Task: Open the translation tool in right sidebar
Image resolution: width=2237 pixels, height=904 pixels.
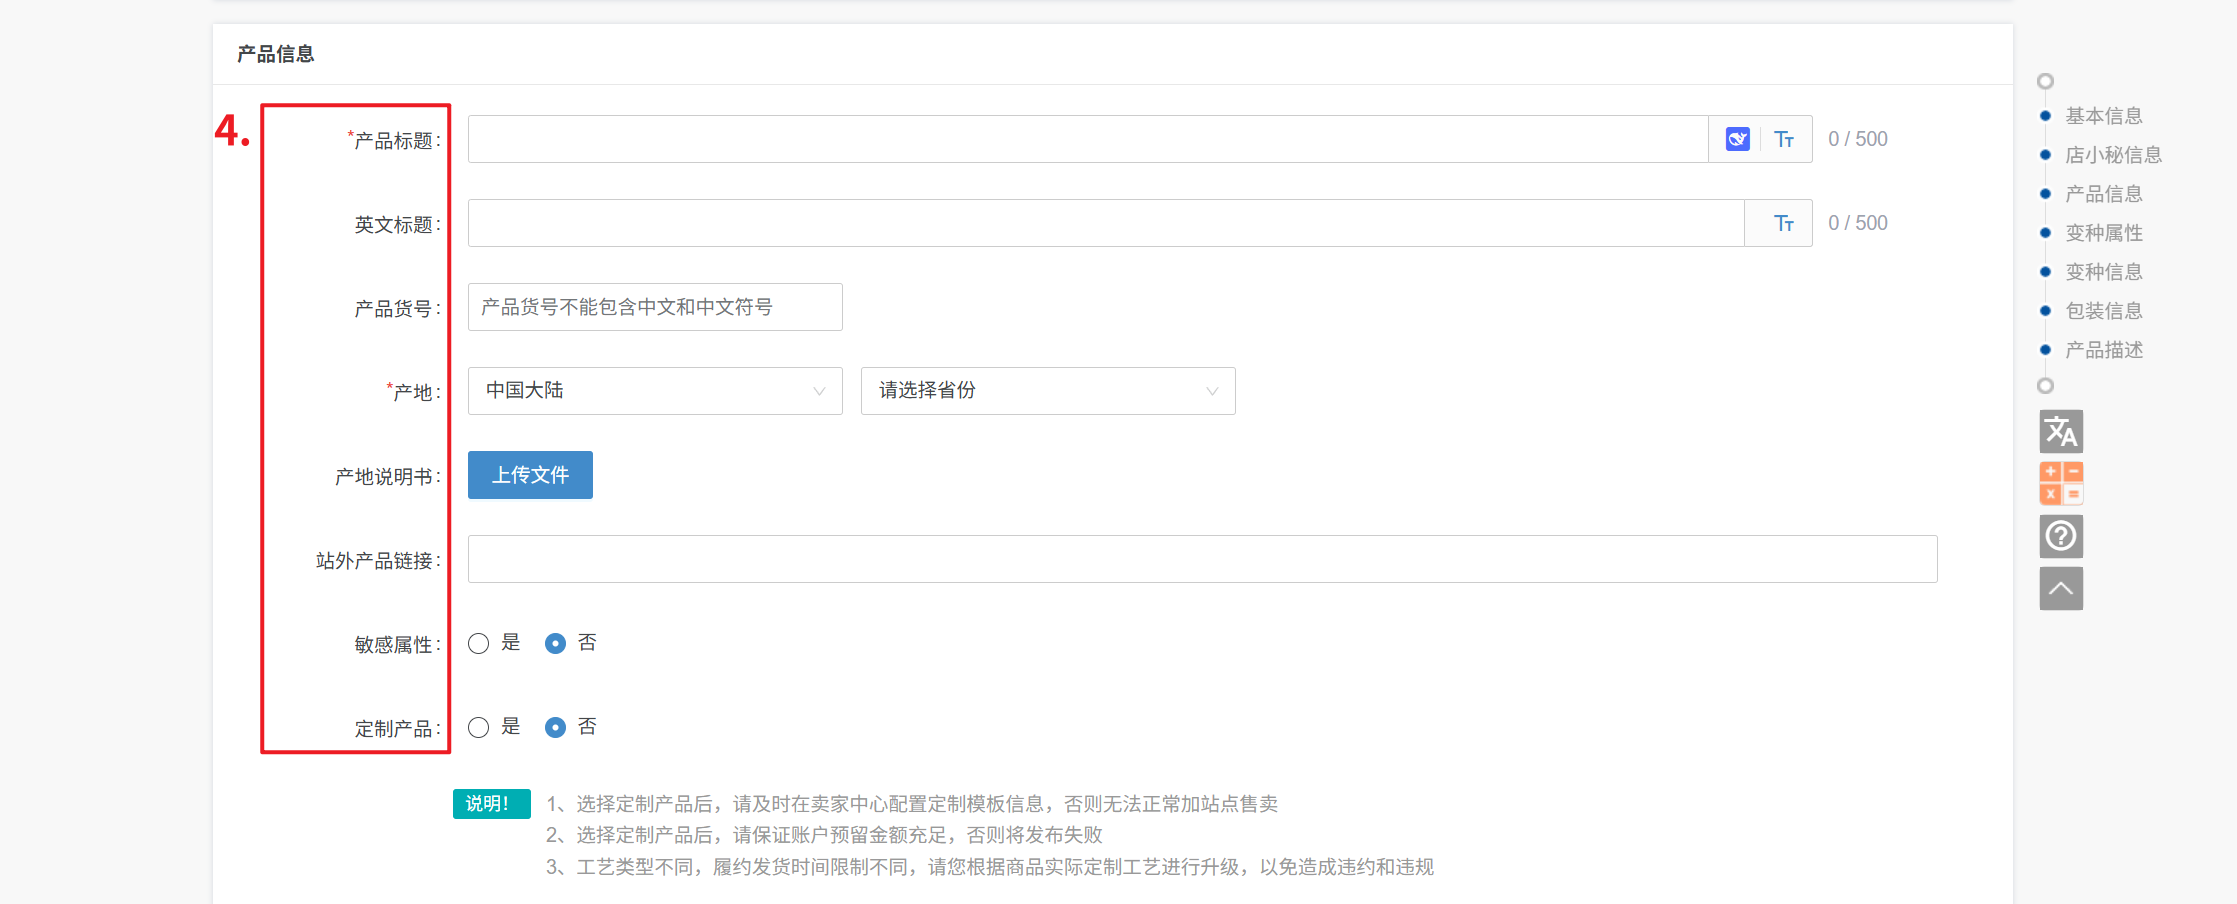Action: (2061, 432)
